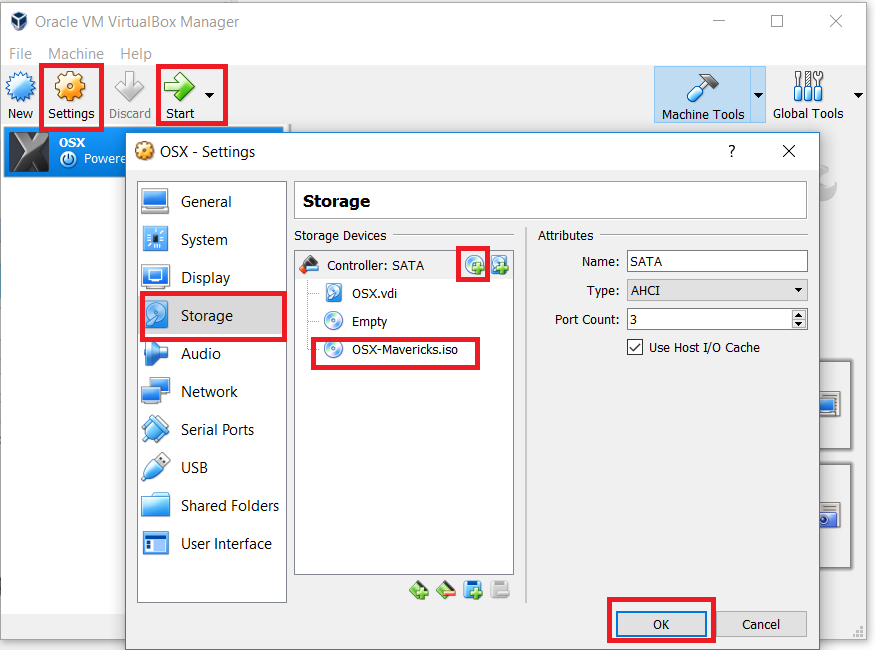Click the VirtualBox logo in title bar
Screen dimensions: 875x650
click(19, 21)
